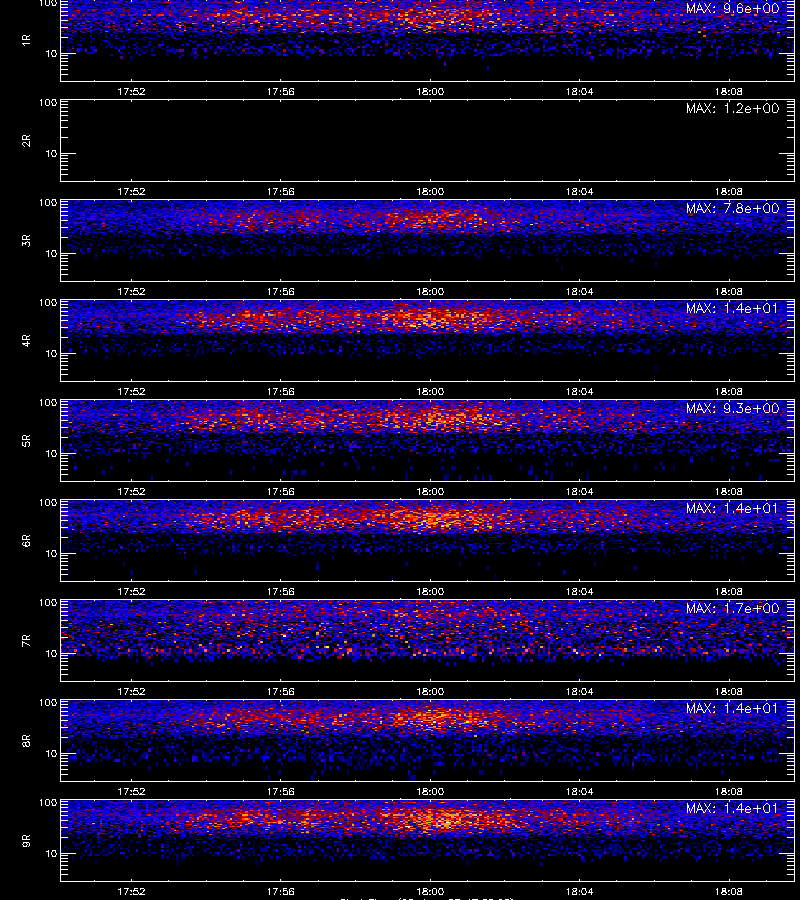Click MAX: 1.4e+01 in the 4R panel
Image resolution: width=800 pixels, height=900 pixels.
click(x=733, y=308)
